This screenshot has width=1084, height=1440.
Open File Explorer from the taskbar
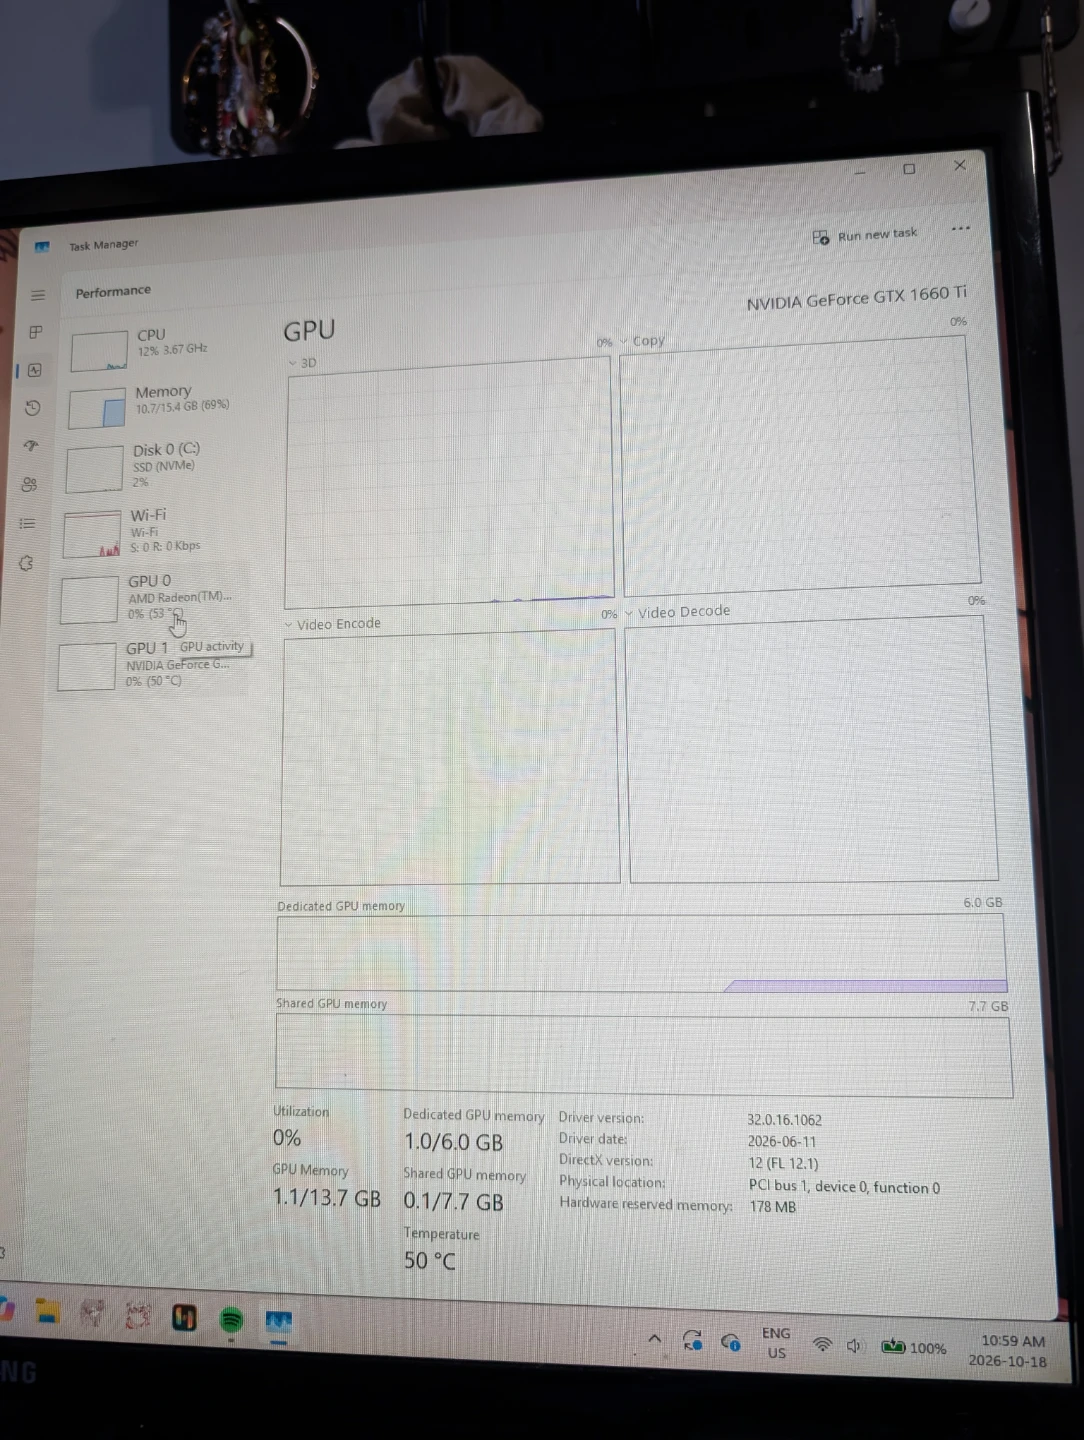pos(47,1312)
